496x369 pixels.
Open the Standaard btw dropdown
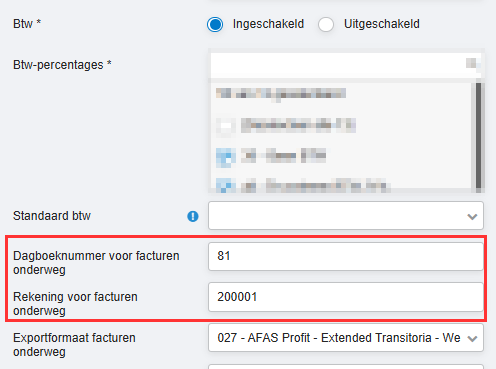click(346, 215)
